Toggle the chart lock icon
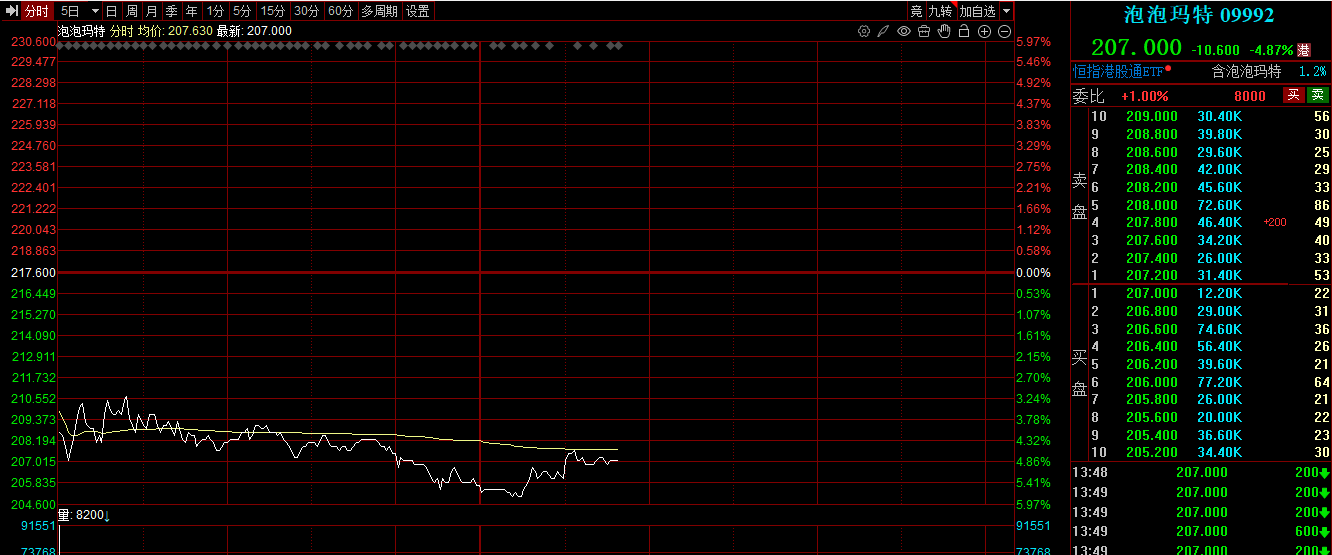This screenshot has width=1332, height=555. 964,31
